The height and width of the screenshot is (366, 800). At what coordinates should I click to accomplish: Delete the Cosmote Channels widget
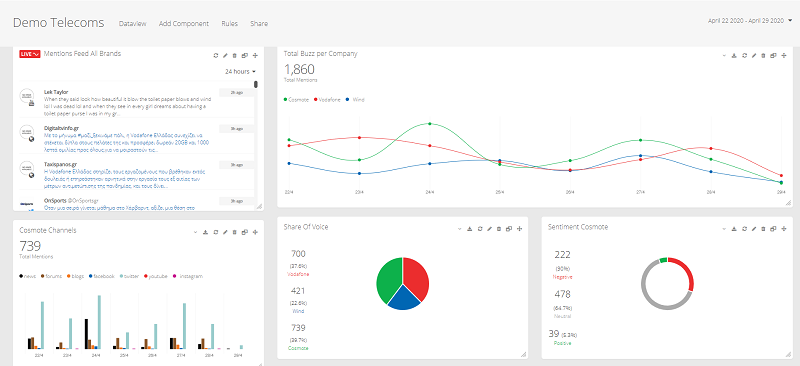235,232
